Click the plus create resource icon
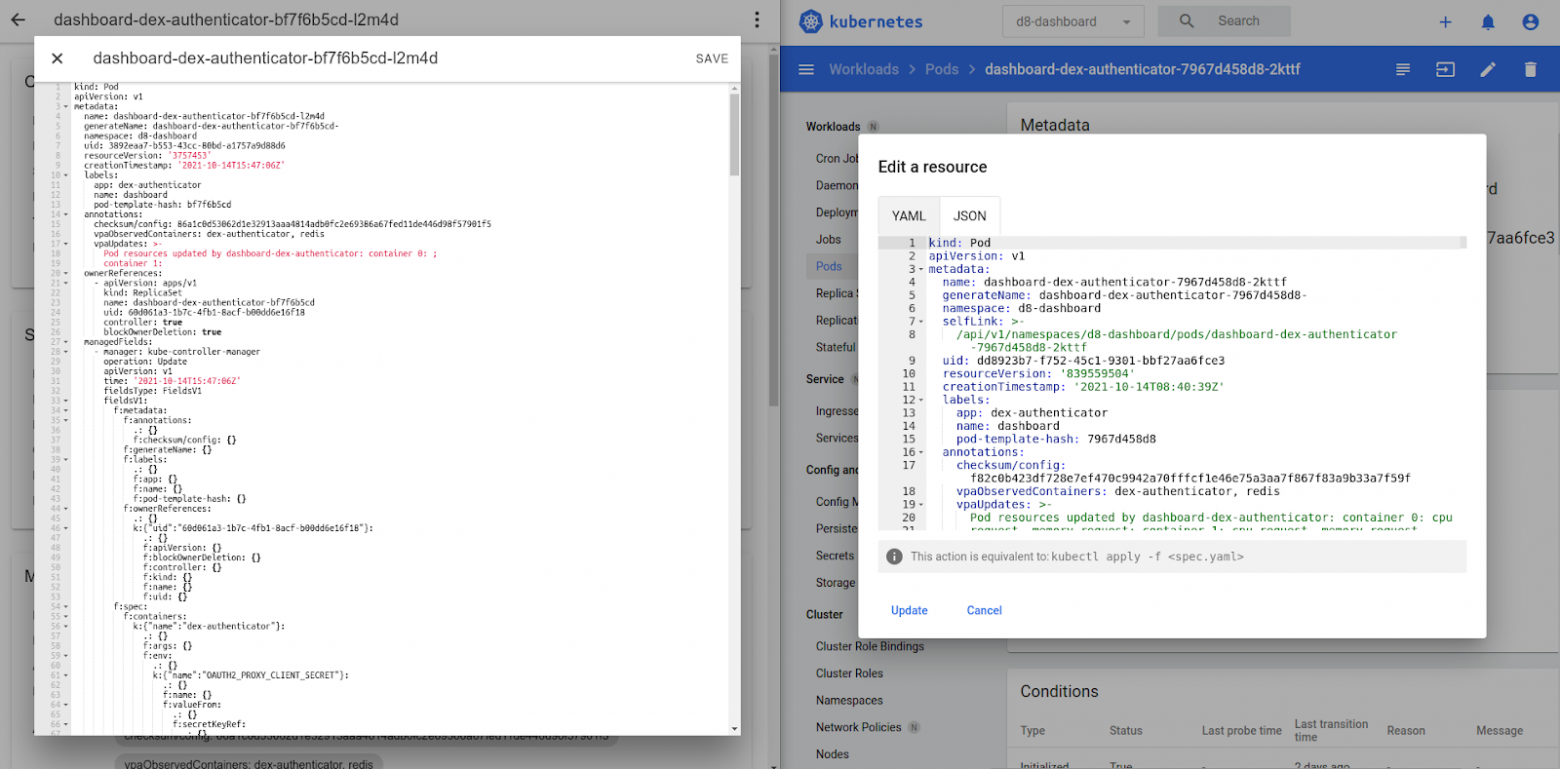1560x769 pixels. coord(1445,22)
